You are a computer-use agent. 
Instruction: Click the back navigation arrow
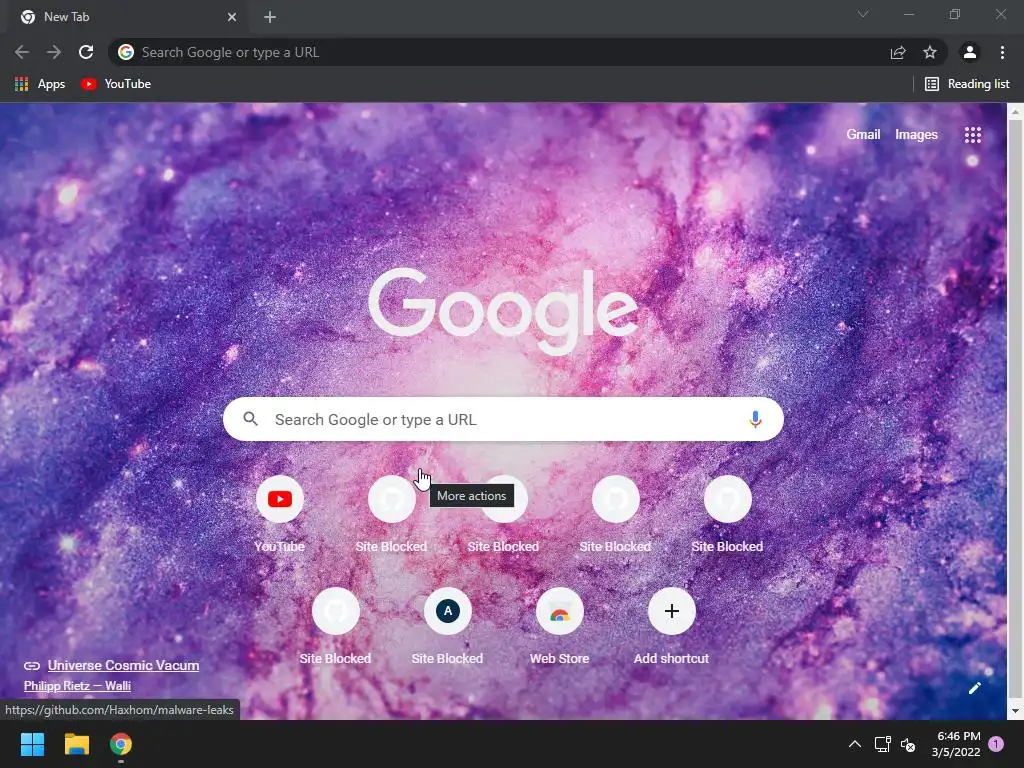tap(22, 52)
